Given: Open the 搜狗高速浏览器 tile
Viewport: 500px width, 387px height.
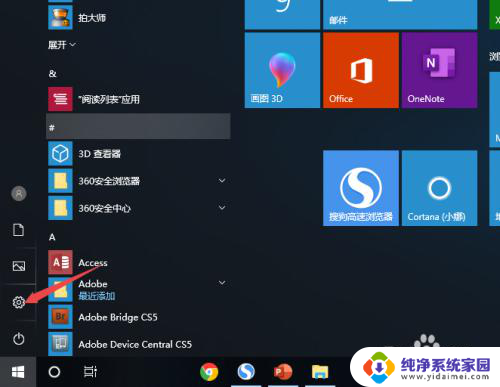Looking at the screenshot, I should (x=361, y=188).
